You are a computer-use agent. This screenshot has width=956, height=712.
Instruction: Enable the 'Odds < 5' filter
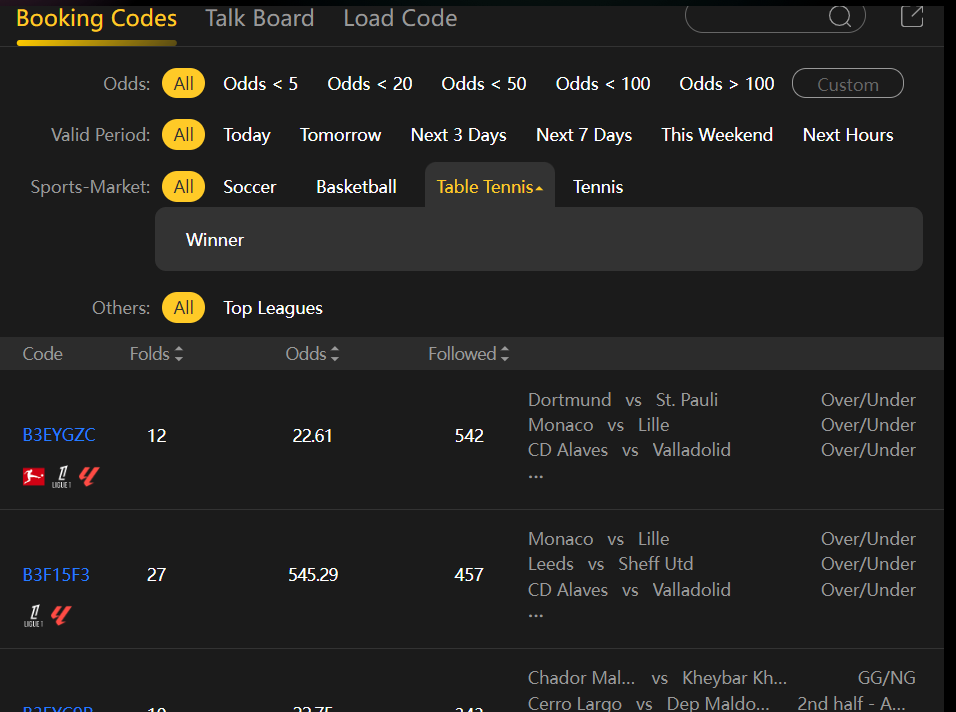pyautogui.click(x=260, y=84)
